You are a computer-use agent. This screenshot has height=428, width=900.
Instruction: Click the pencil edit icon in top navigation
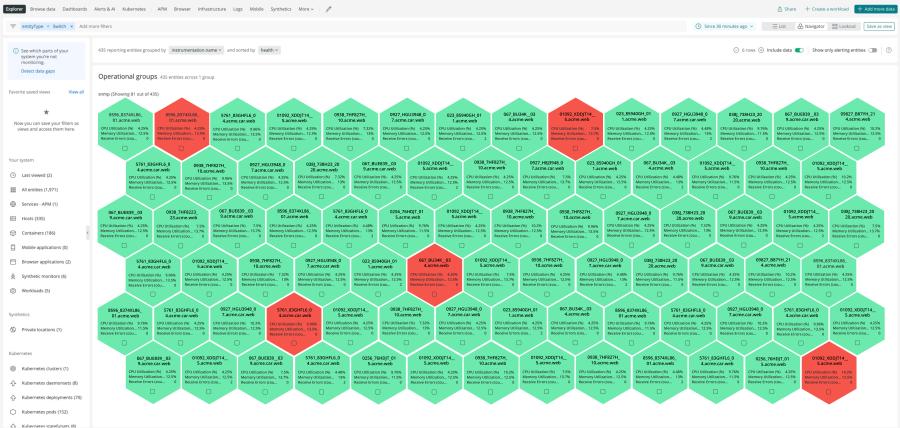coord(329,8)
